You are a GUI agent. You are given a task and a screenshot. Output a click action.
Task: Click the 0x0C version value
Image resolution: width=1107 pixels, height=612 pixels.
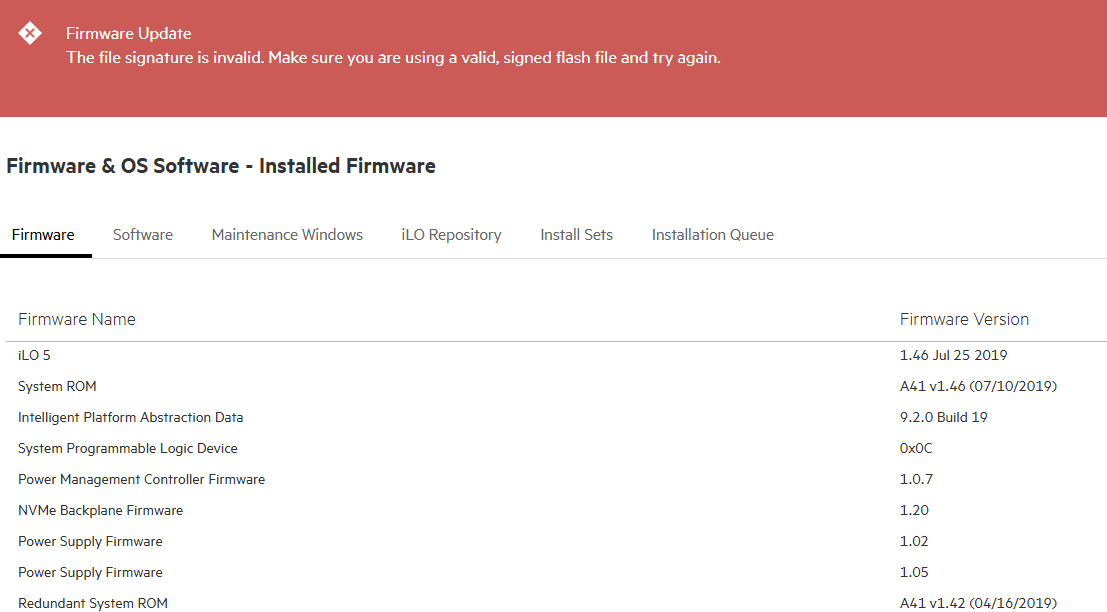point(916,448)
